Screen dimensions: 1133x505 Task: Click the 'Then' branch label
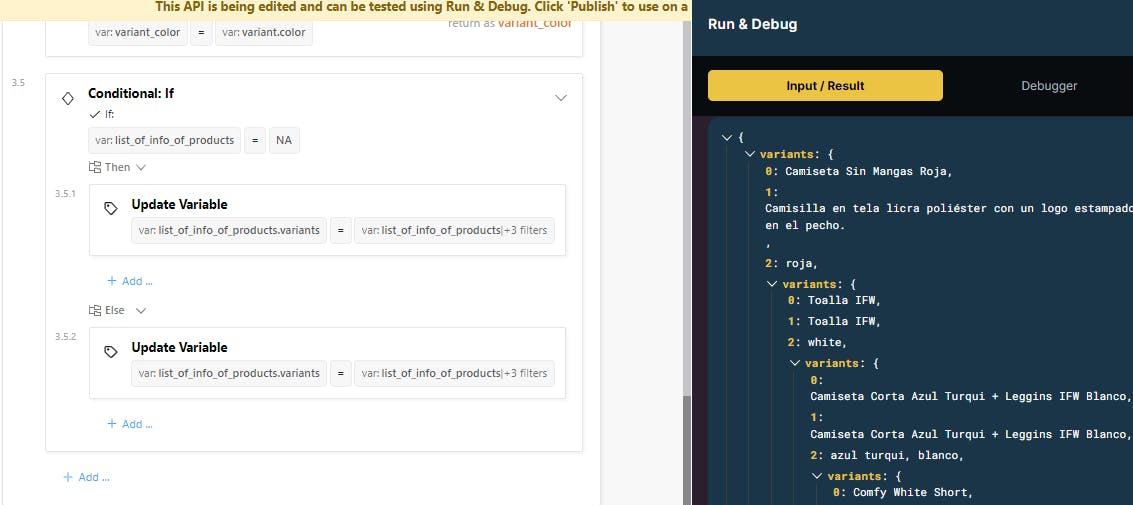pos(117,167)
